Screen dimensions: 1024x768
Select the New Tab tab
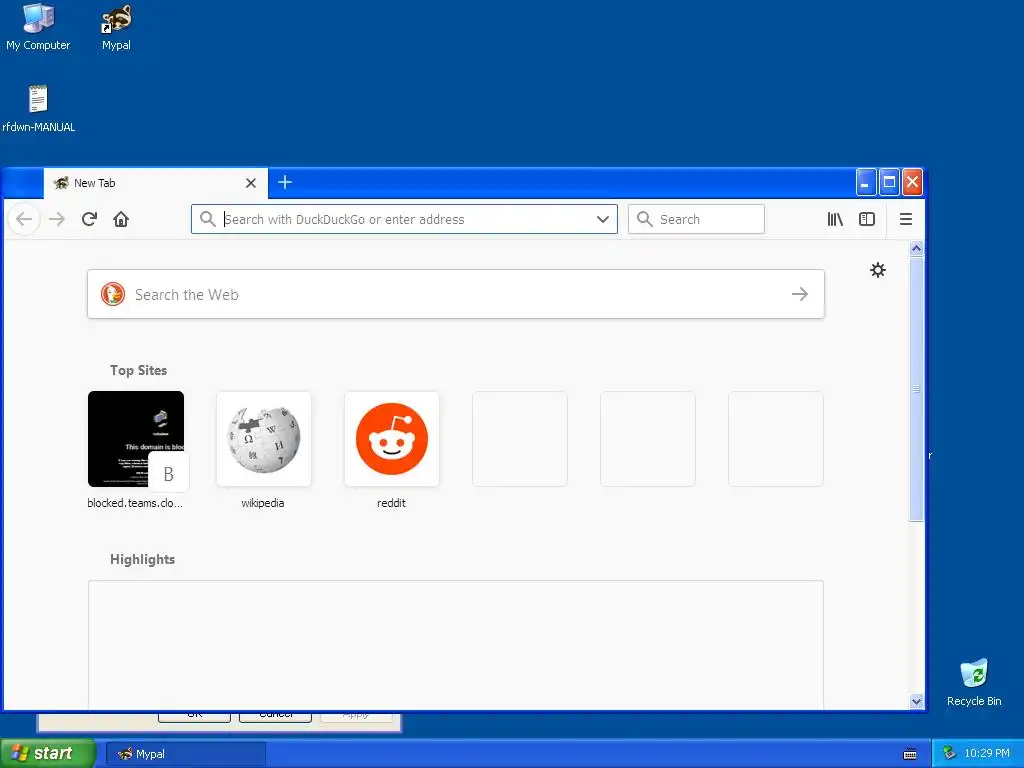pyautogui.click(x=155, y=184)
